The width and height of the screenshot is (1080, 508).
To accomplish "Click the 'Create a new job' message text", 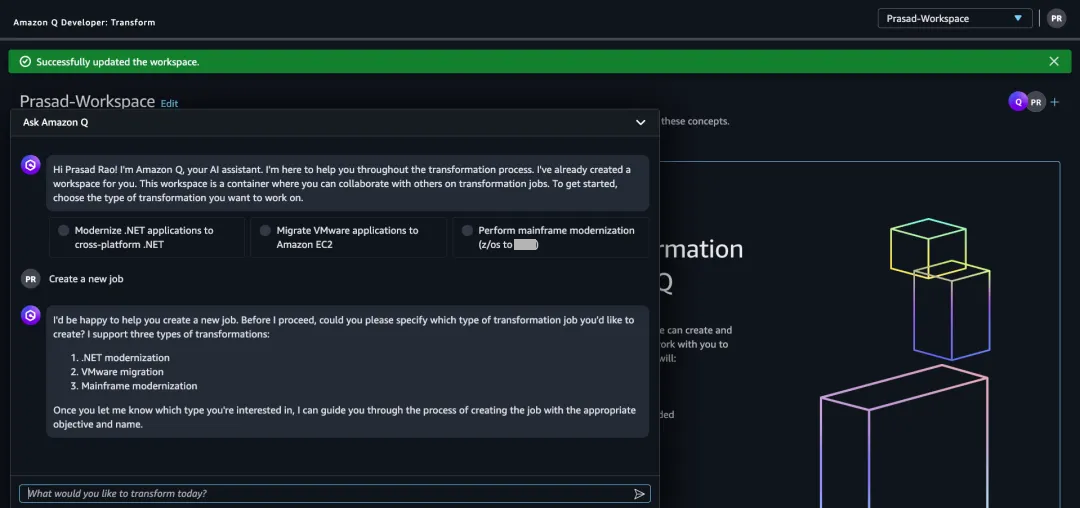I will click(x=86, y=279).
